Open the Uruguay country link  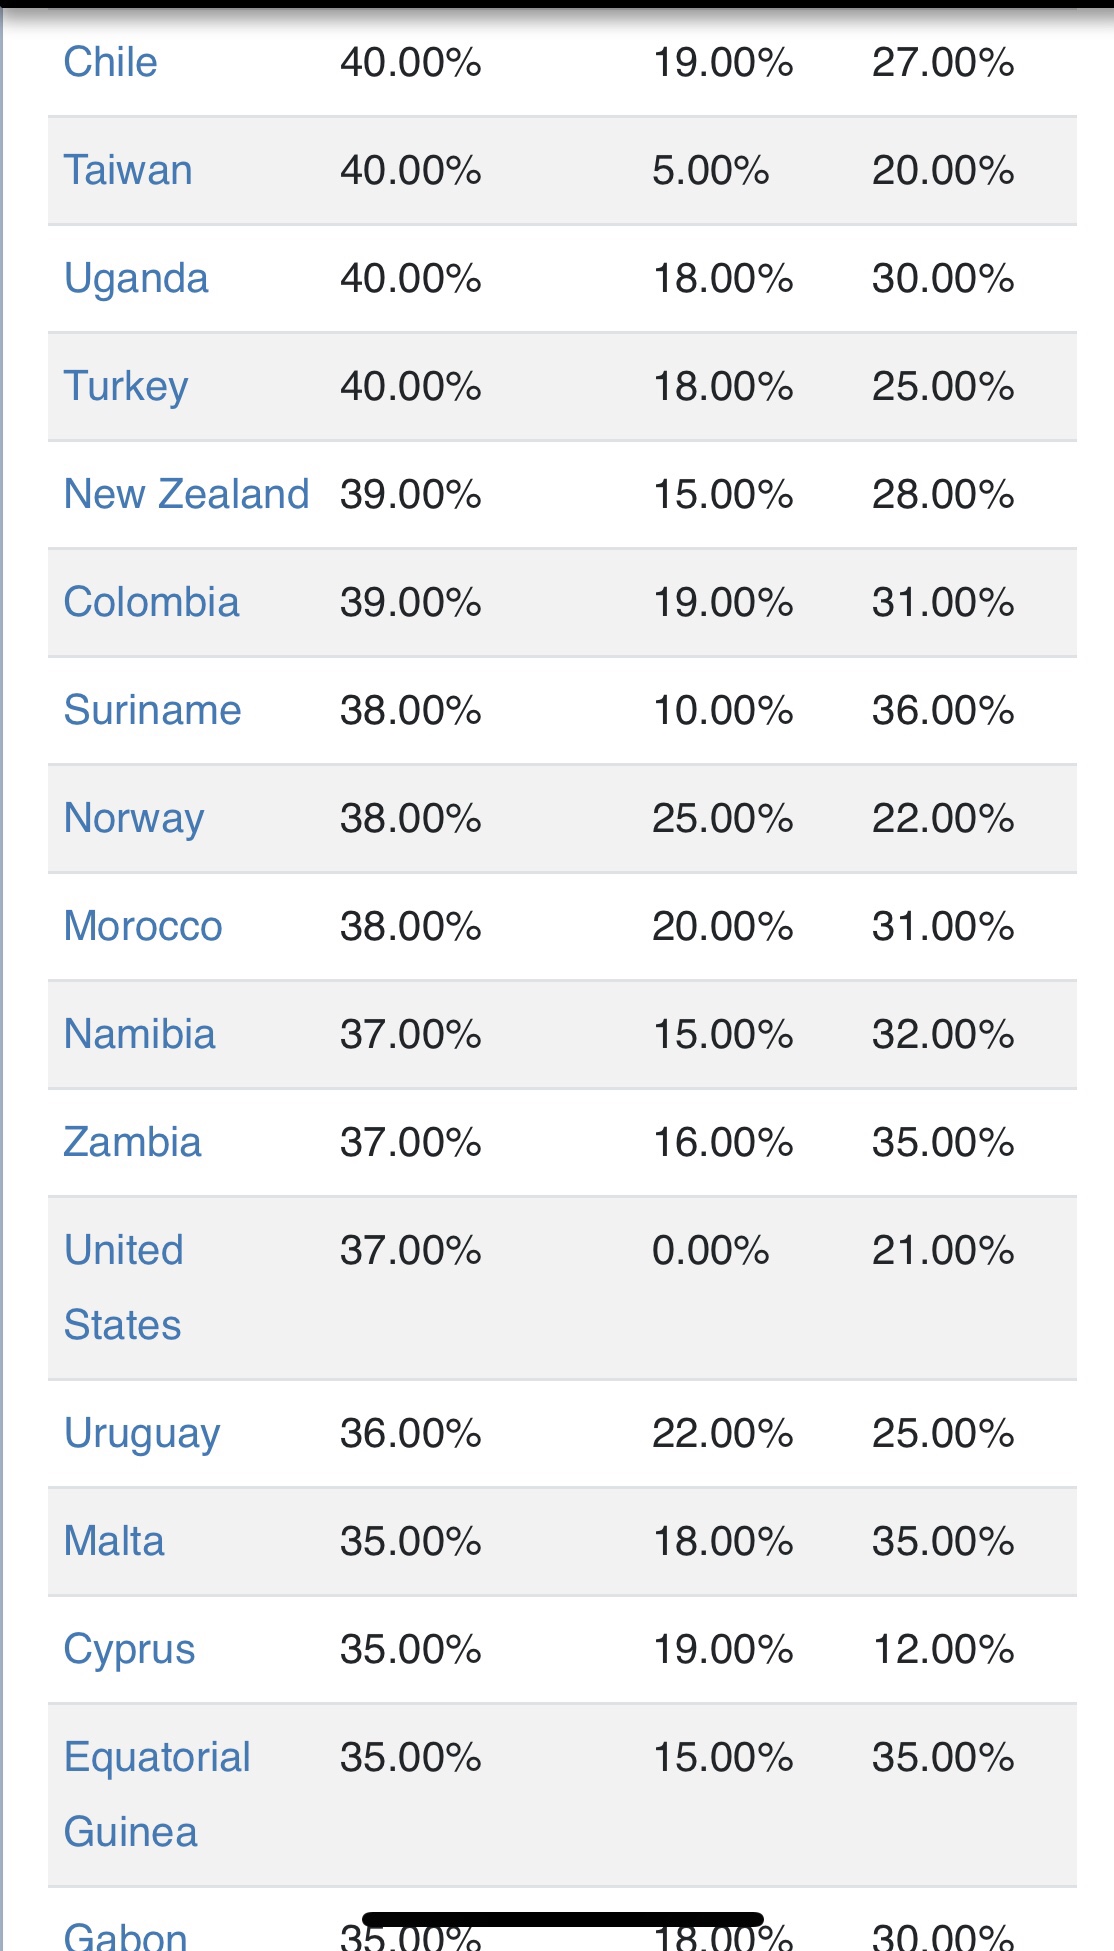tap(142, 1433)
